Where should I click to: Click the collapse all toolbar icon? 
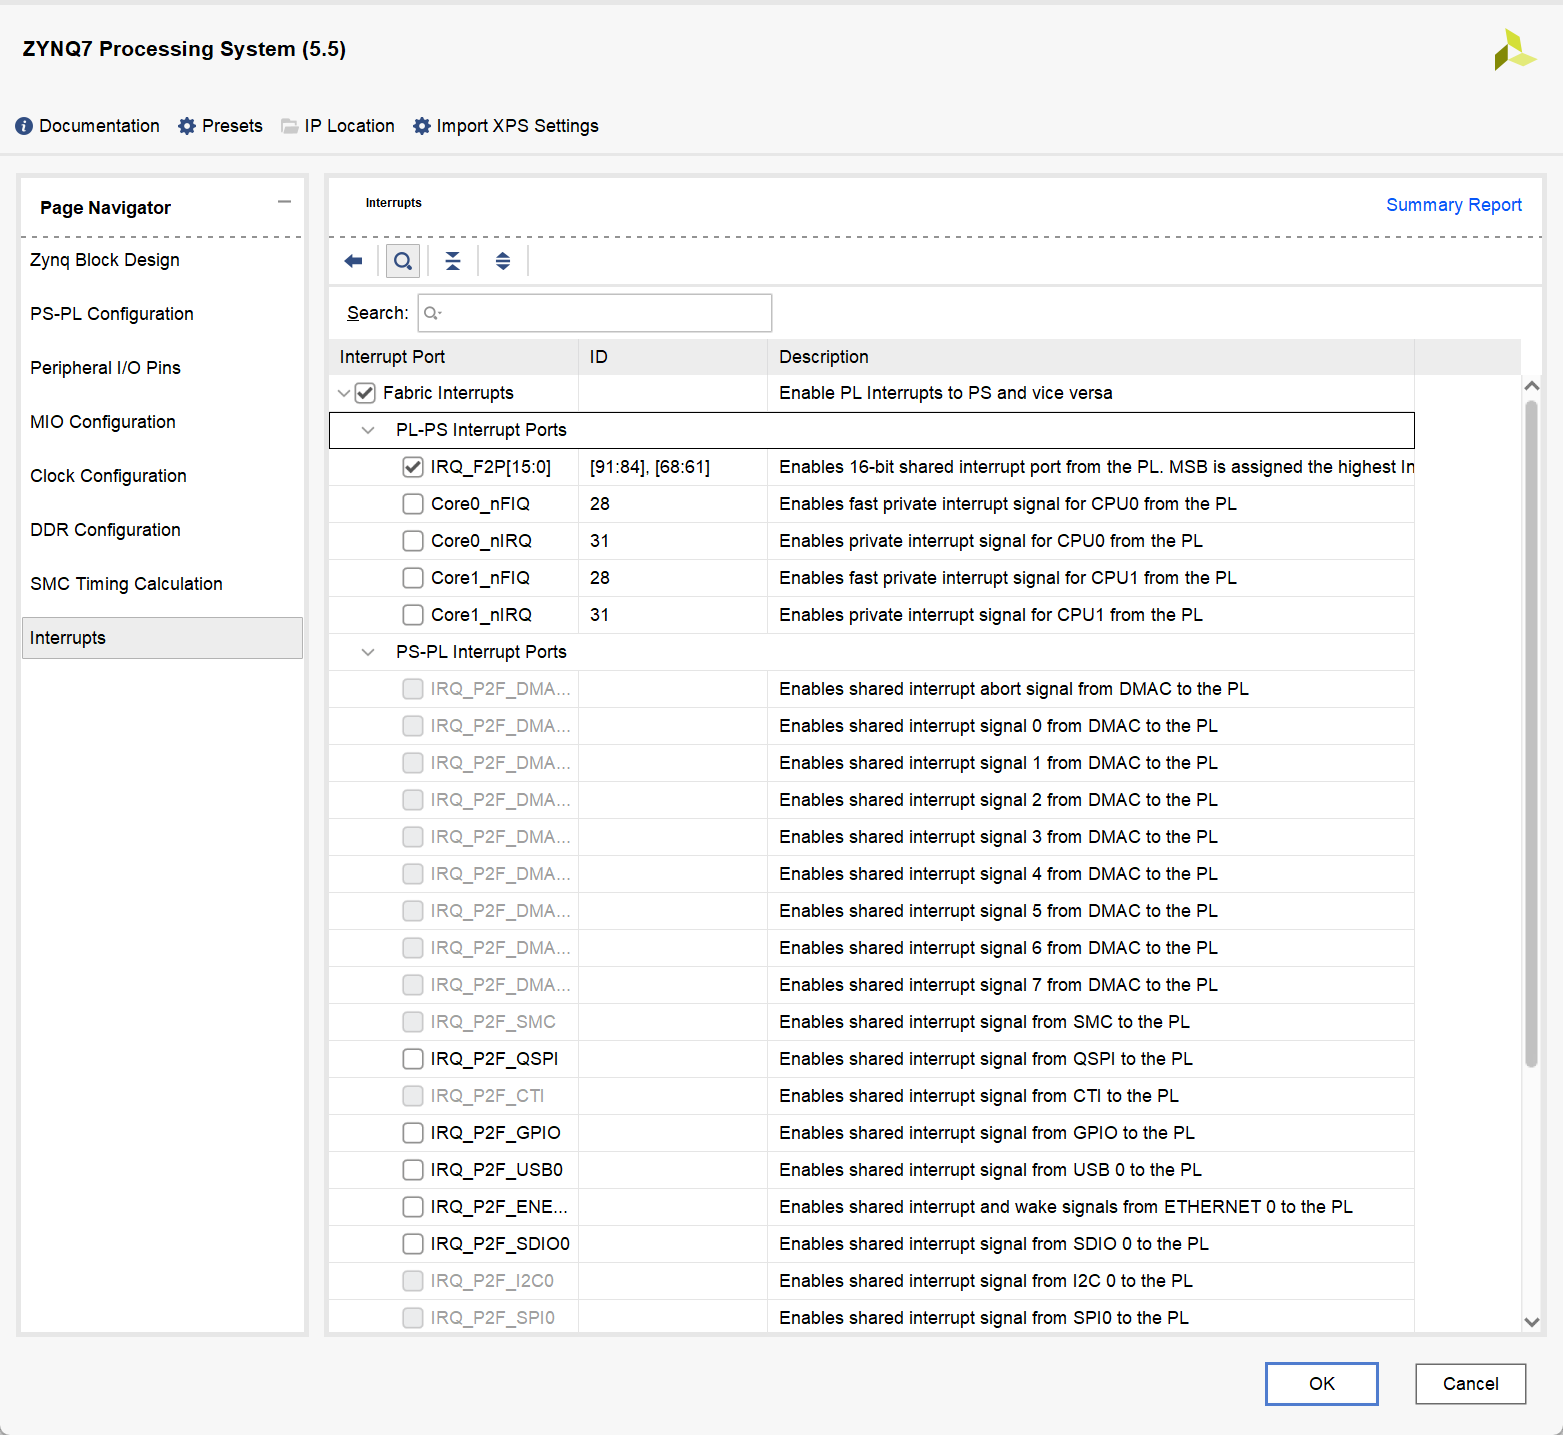pos(453,261)
